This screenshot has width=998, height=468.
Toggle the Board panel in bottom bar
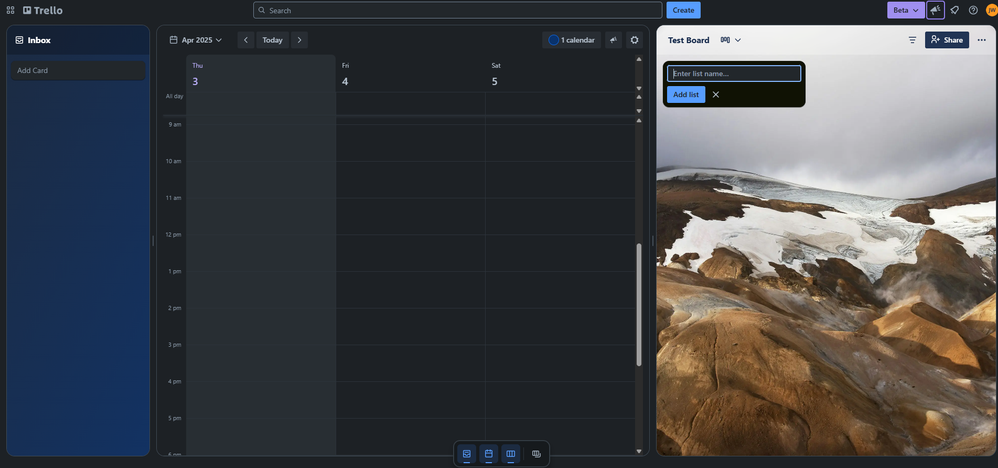[511, 454]
